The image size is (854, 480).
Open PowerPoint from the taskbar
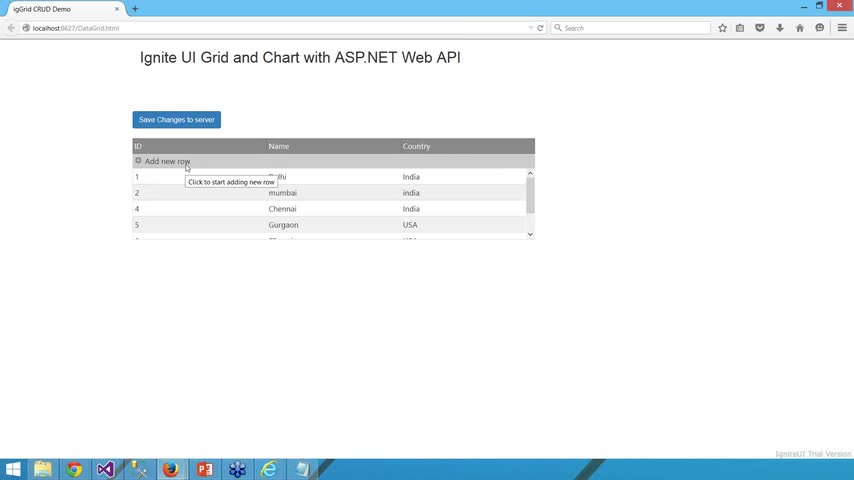point(205,469)
